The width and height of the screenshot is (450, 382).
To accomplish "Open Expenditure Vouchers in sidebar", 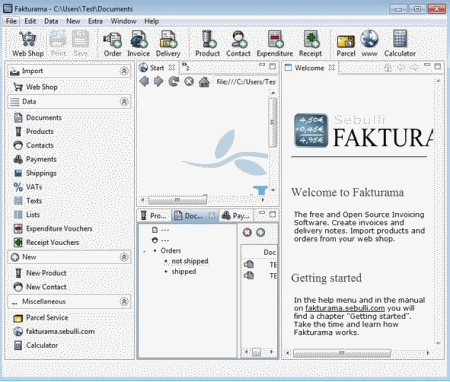I will point(53,229).
